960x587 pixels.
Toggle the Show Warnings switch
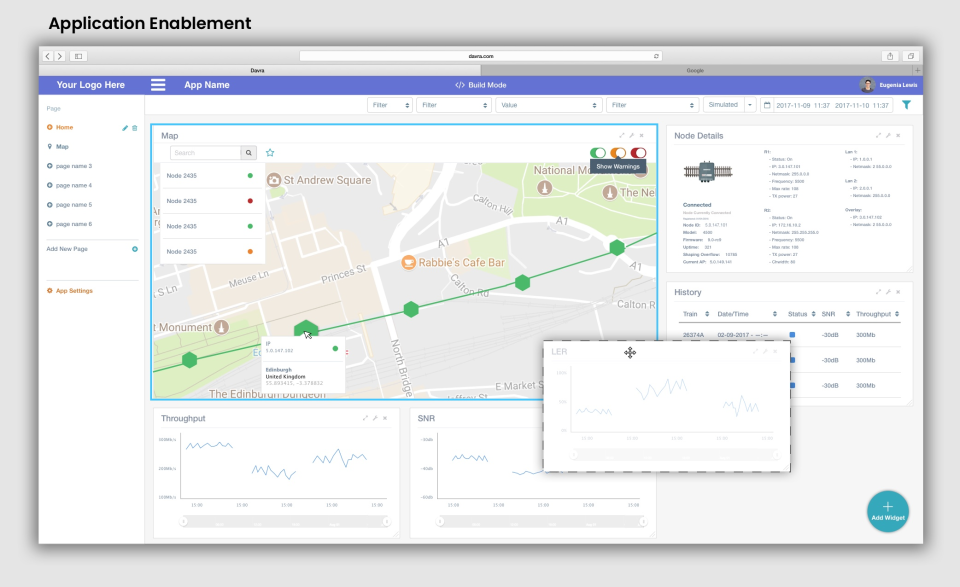[618, 152]
